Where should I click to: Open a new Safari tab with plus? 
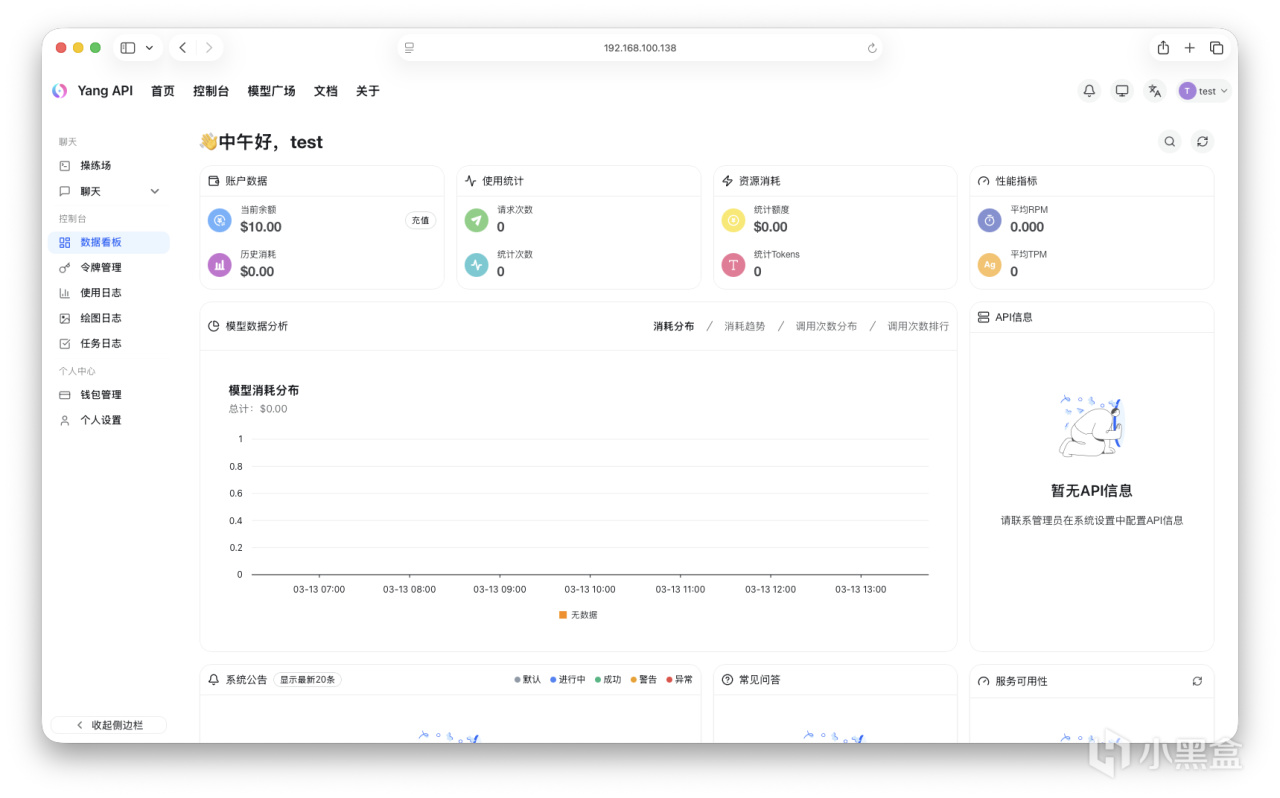click(1190, 48)
